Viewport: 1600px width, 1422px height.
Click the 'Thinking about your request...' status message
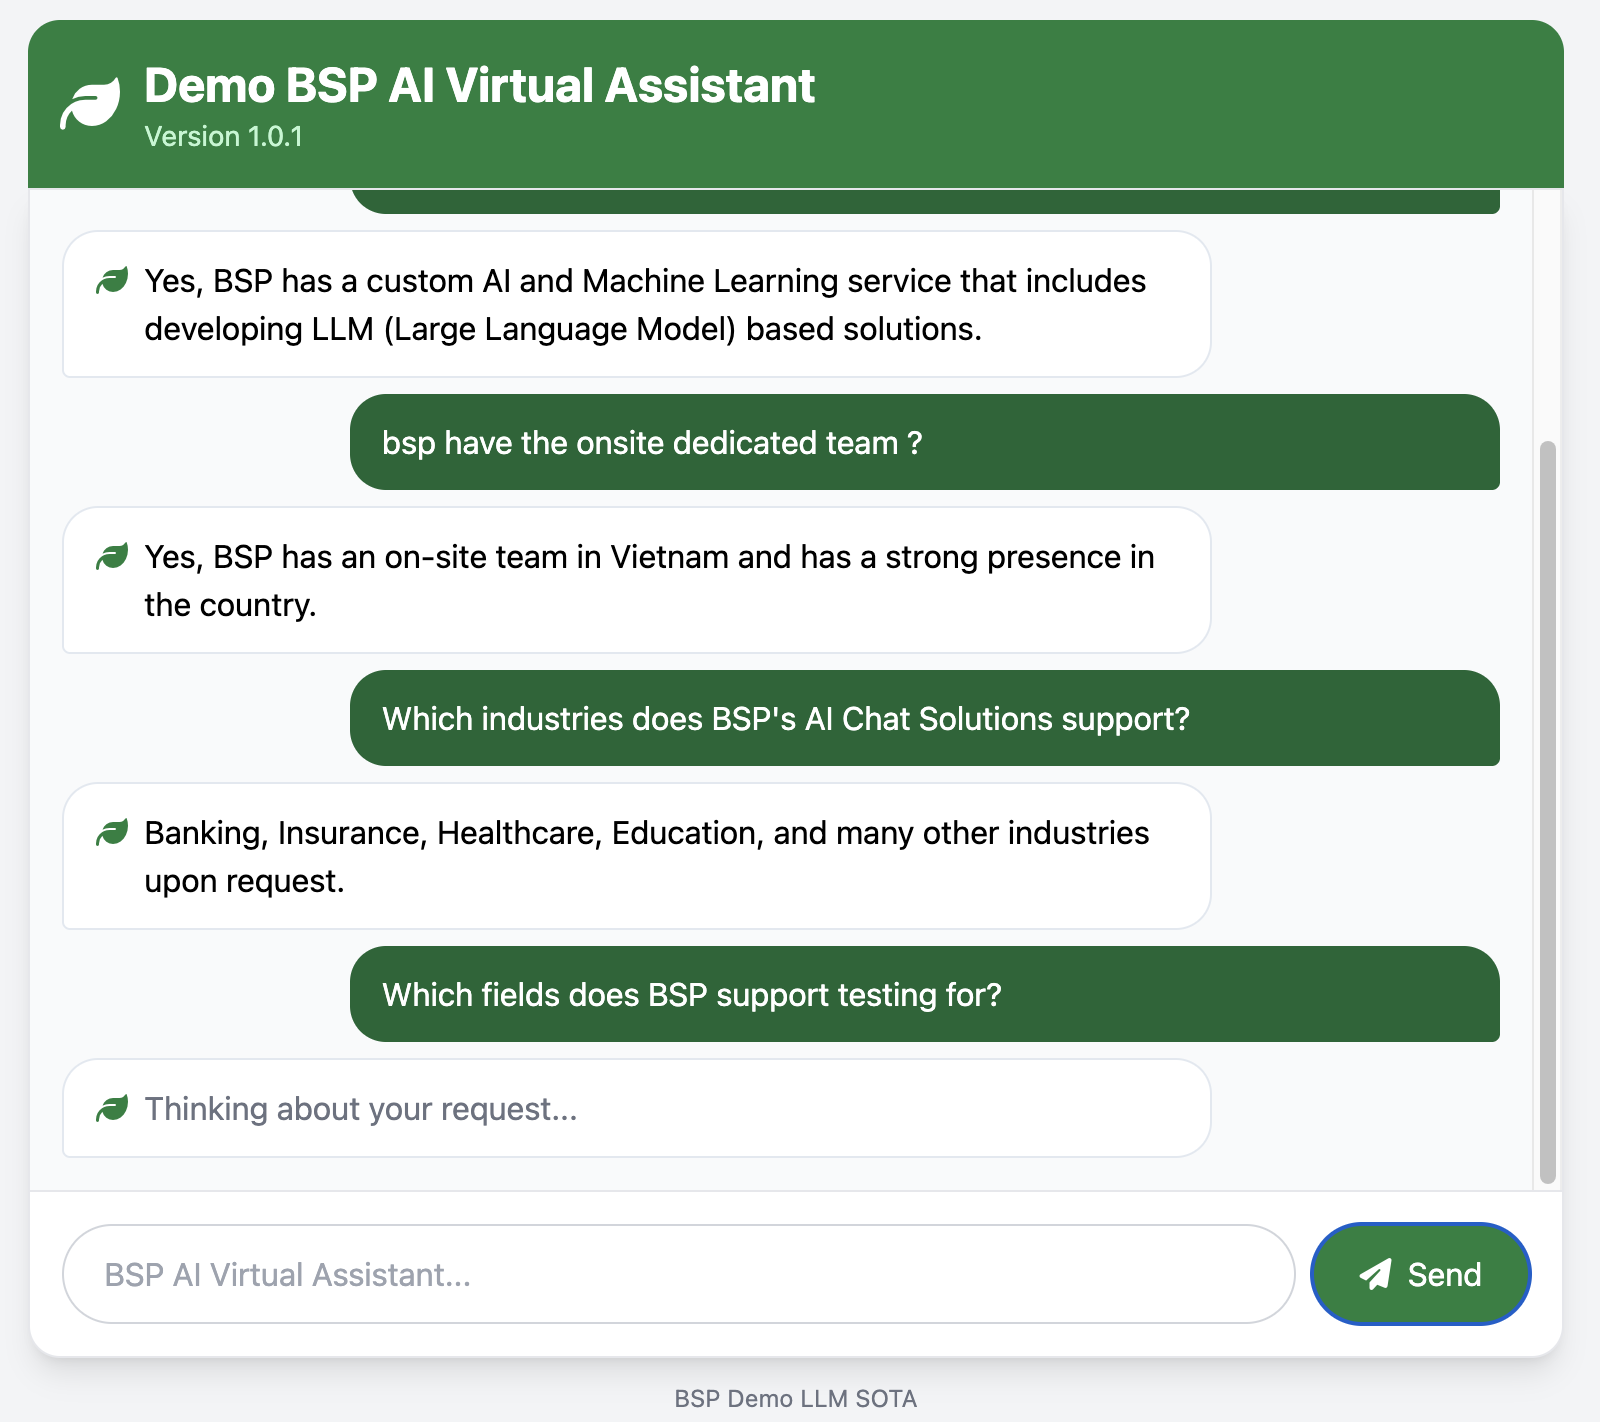click(x=637, y=1108)
